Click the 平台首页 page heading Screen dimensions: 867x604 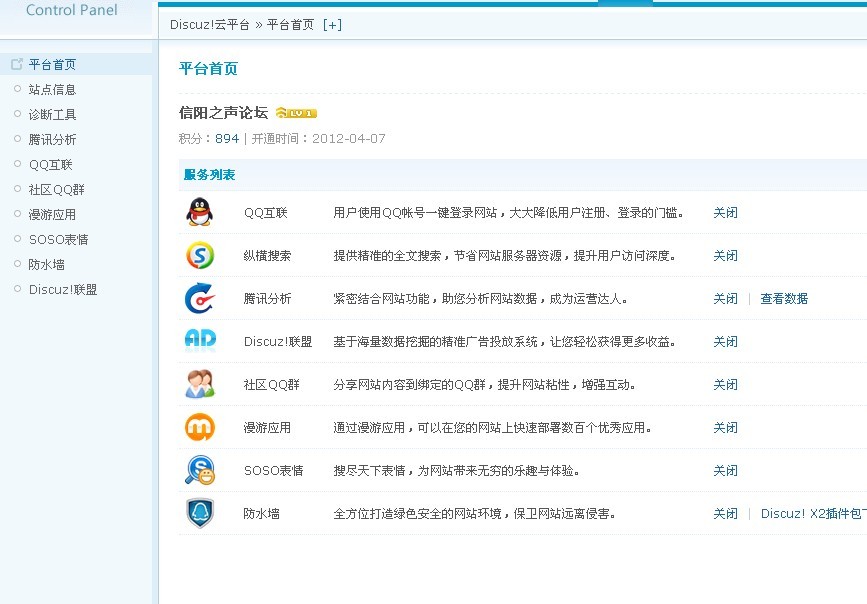click(x=208, y=69)
